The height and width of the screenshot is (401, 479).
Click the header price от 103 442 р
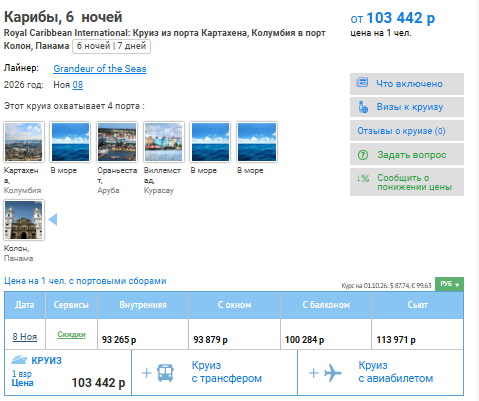click(393, 18)
